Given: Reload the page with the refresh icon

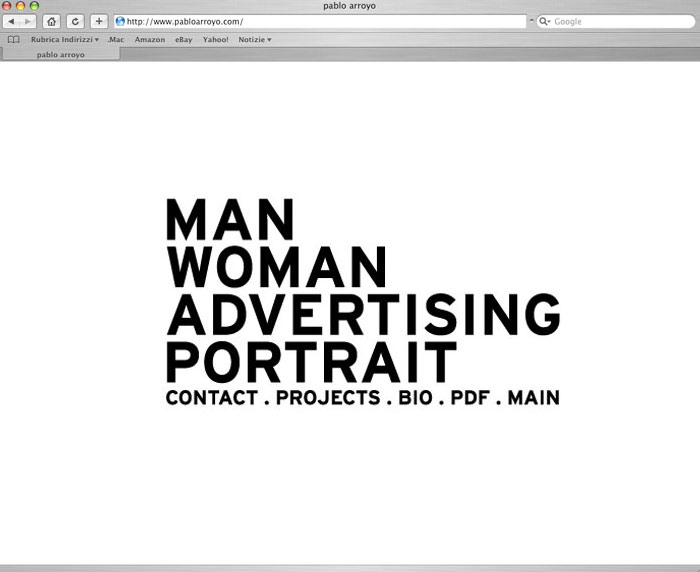Looking at the screenshot, I should pyautogui.click(x=75, y=21).
